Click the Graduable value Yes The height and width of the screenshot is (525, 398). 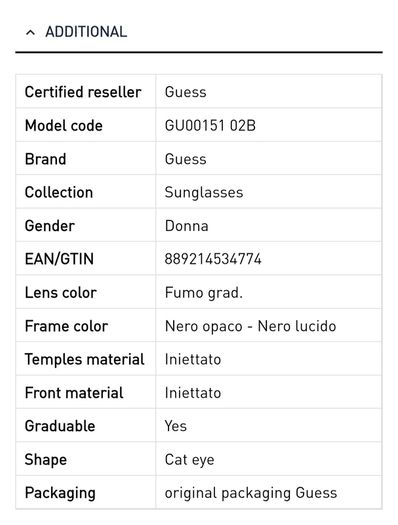175,426
